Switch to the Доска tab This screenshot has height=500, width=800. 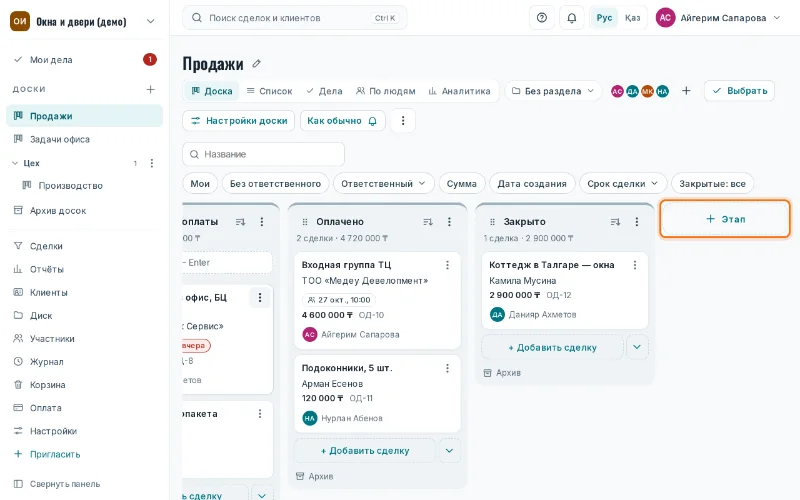[212, 91]
